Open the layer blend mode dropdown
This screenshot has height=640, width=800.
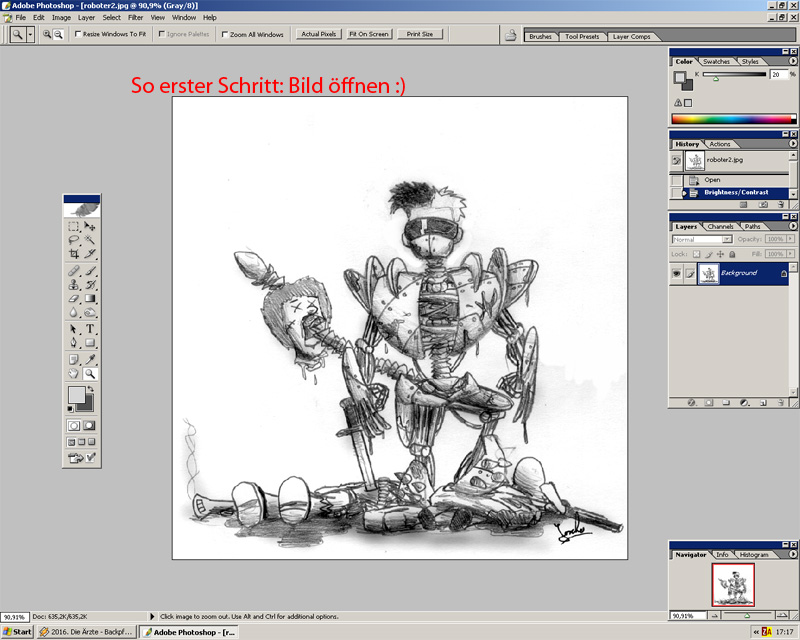click(x=701, y=240)
